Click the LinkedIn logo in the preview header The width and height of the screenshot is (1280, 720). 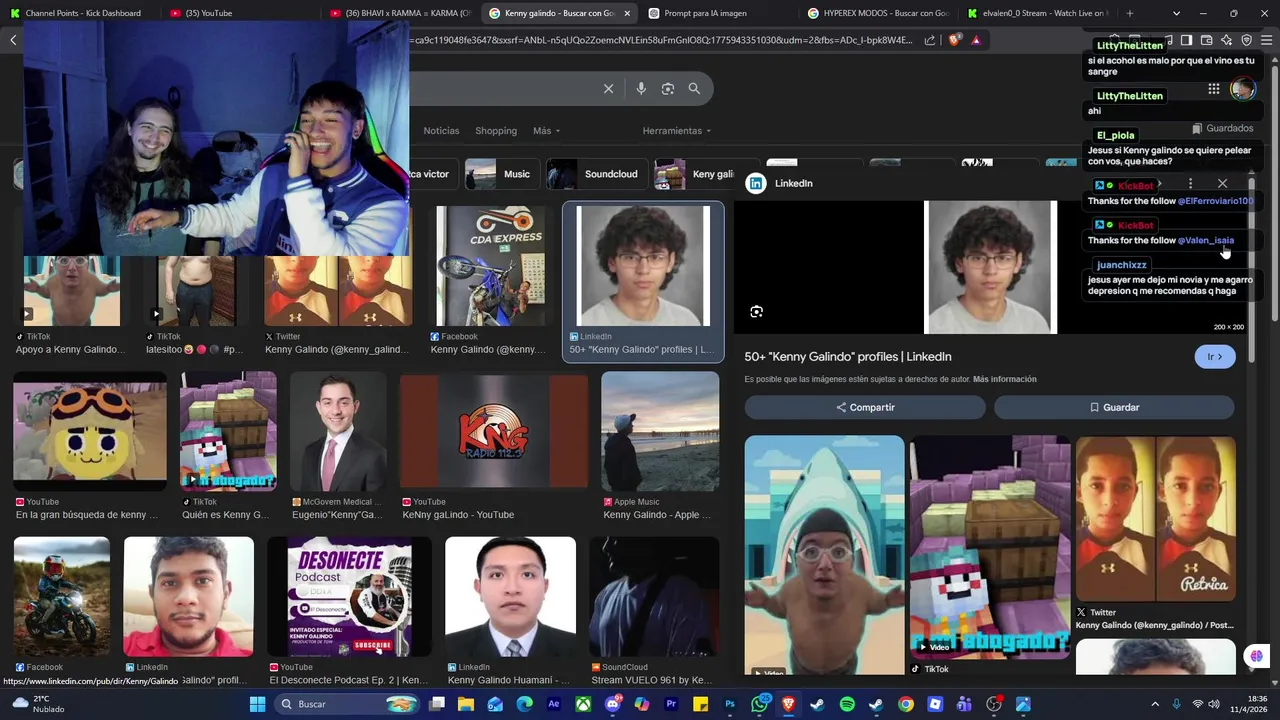[x=757, y=184]
